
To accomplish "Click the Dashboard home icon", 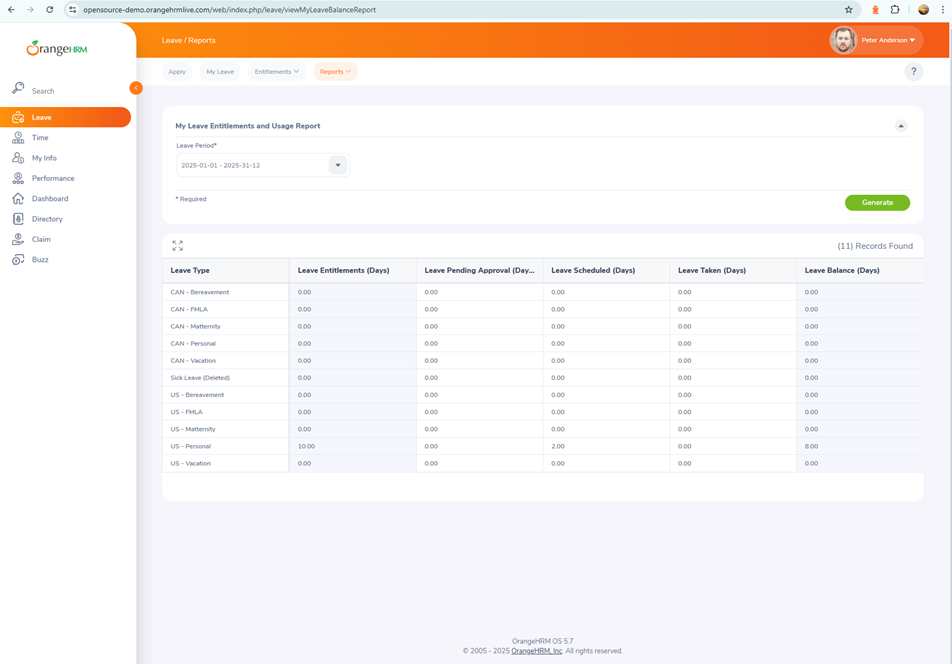I will pyautogui.click(x=18, y=199).
